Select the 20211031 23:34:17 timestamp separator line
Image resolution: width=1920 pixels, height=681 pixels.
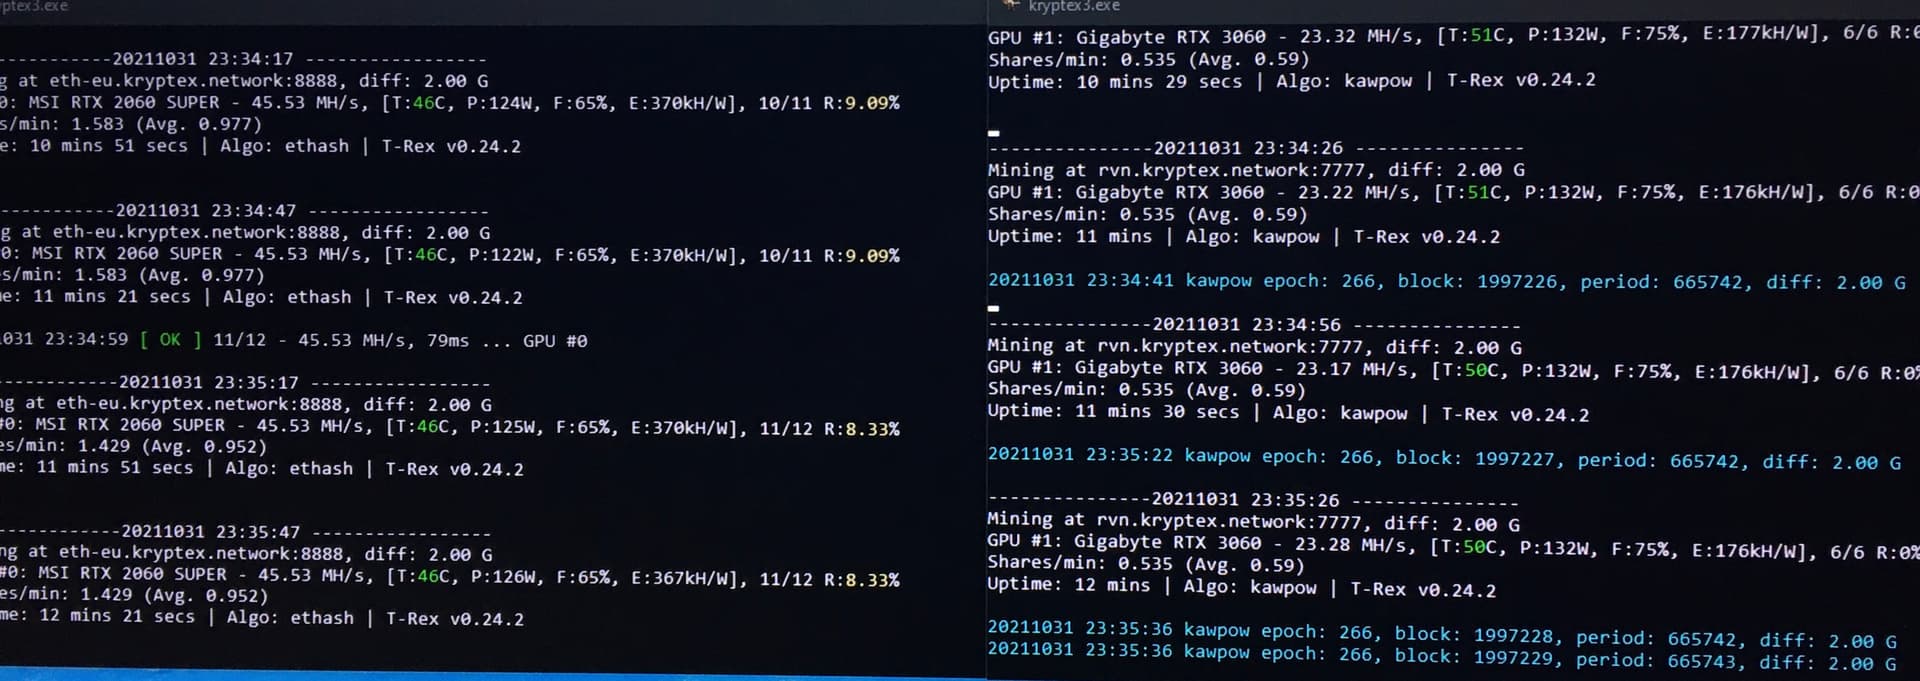(243, 59)
